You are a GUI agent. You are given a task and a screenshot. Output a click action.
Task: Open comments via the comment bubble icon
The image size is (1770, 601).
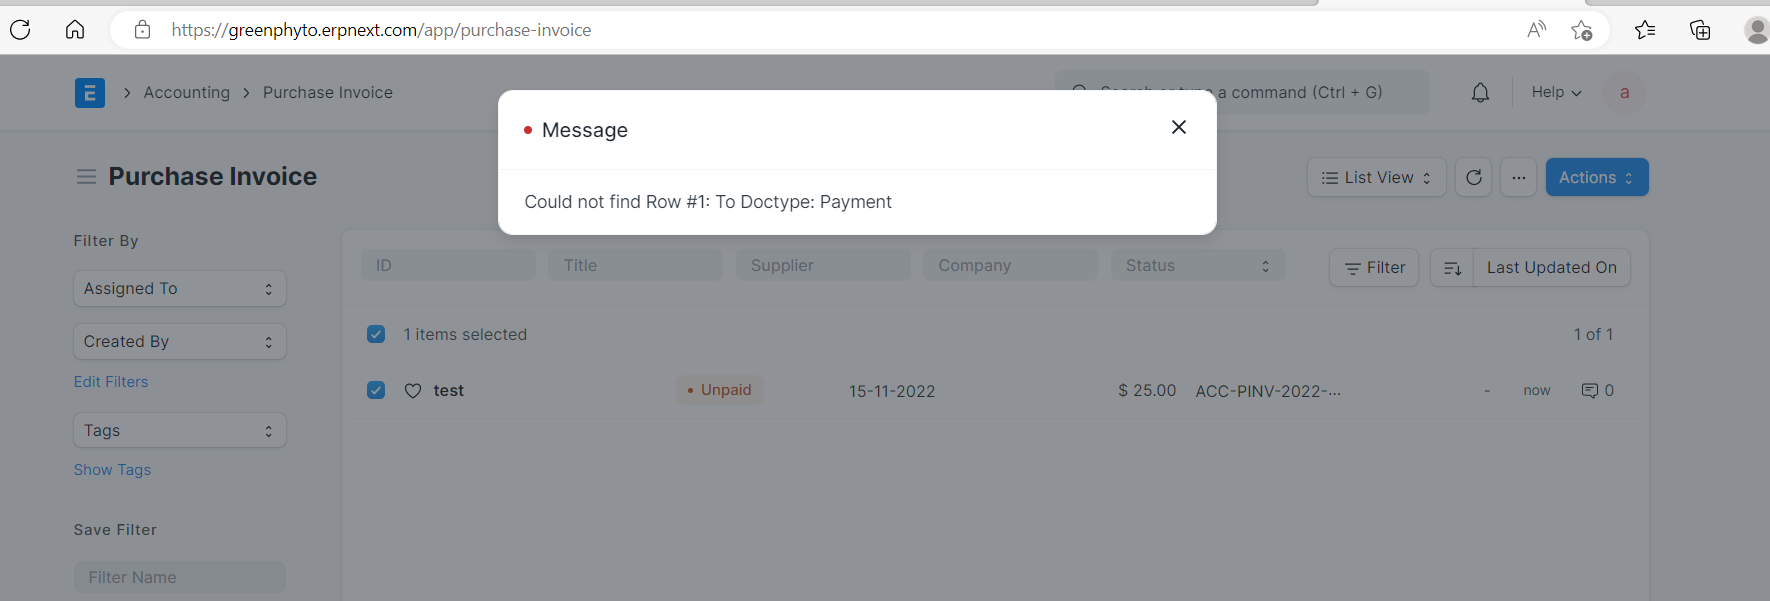1591,390
